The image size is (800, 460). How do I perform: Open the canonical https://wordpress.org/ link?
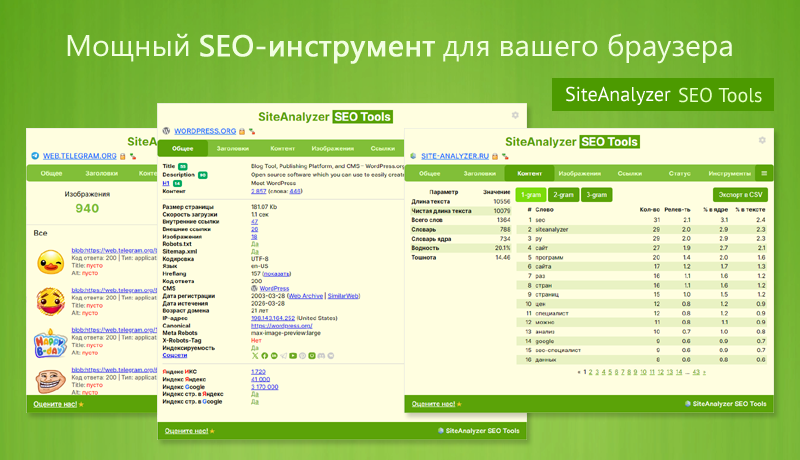coord(282,326)
